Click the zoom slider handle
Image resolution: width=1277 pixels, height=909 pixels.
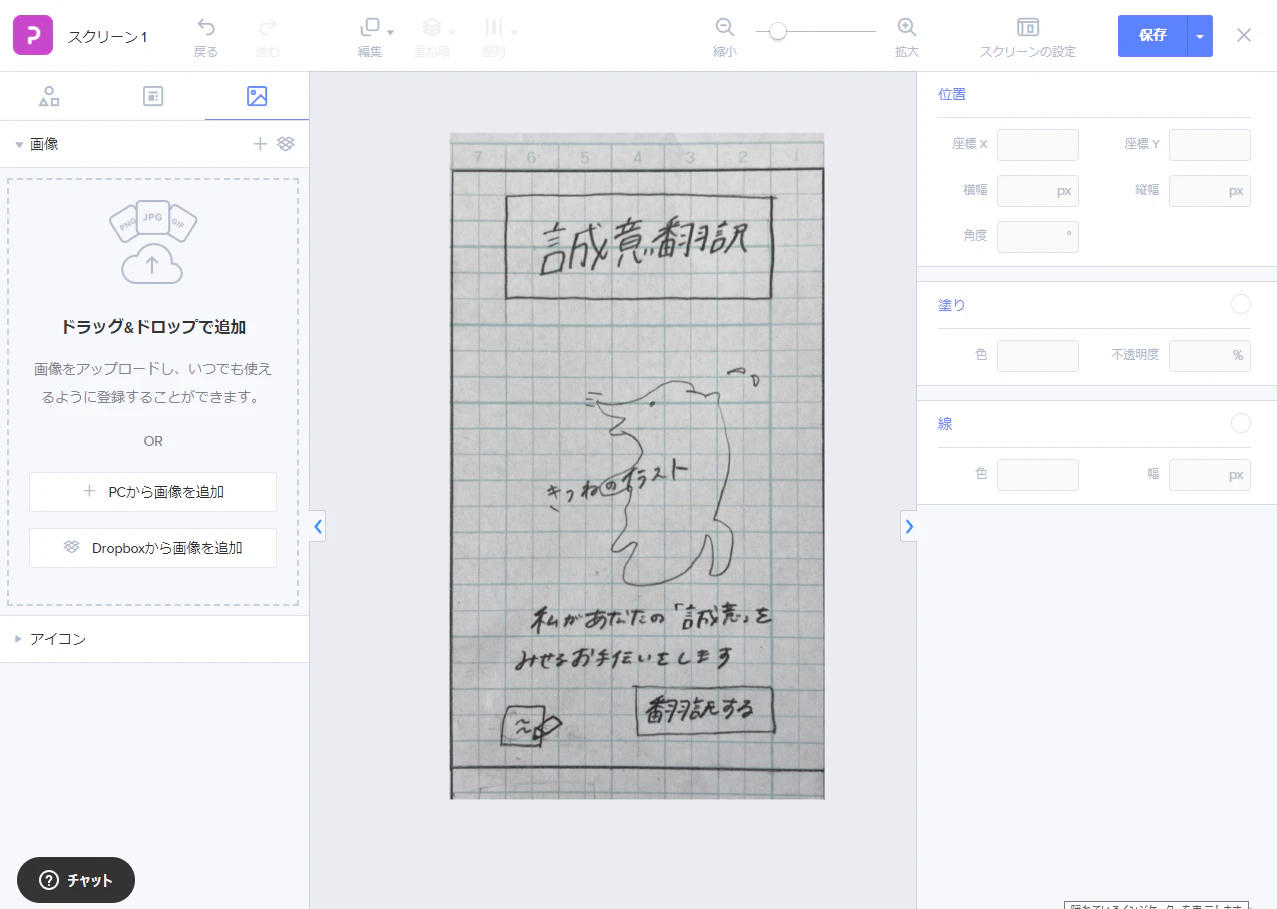777,31
